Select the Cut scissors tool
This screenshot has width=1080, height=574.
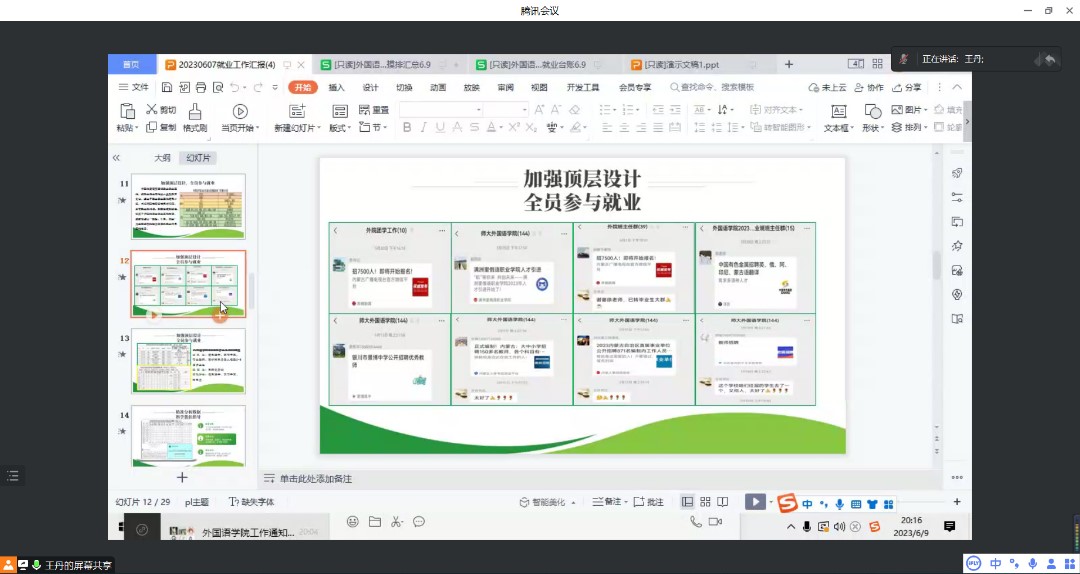[152, 110]
